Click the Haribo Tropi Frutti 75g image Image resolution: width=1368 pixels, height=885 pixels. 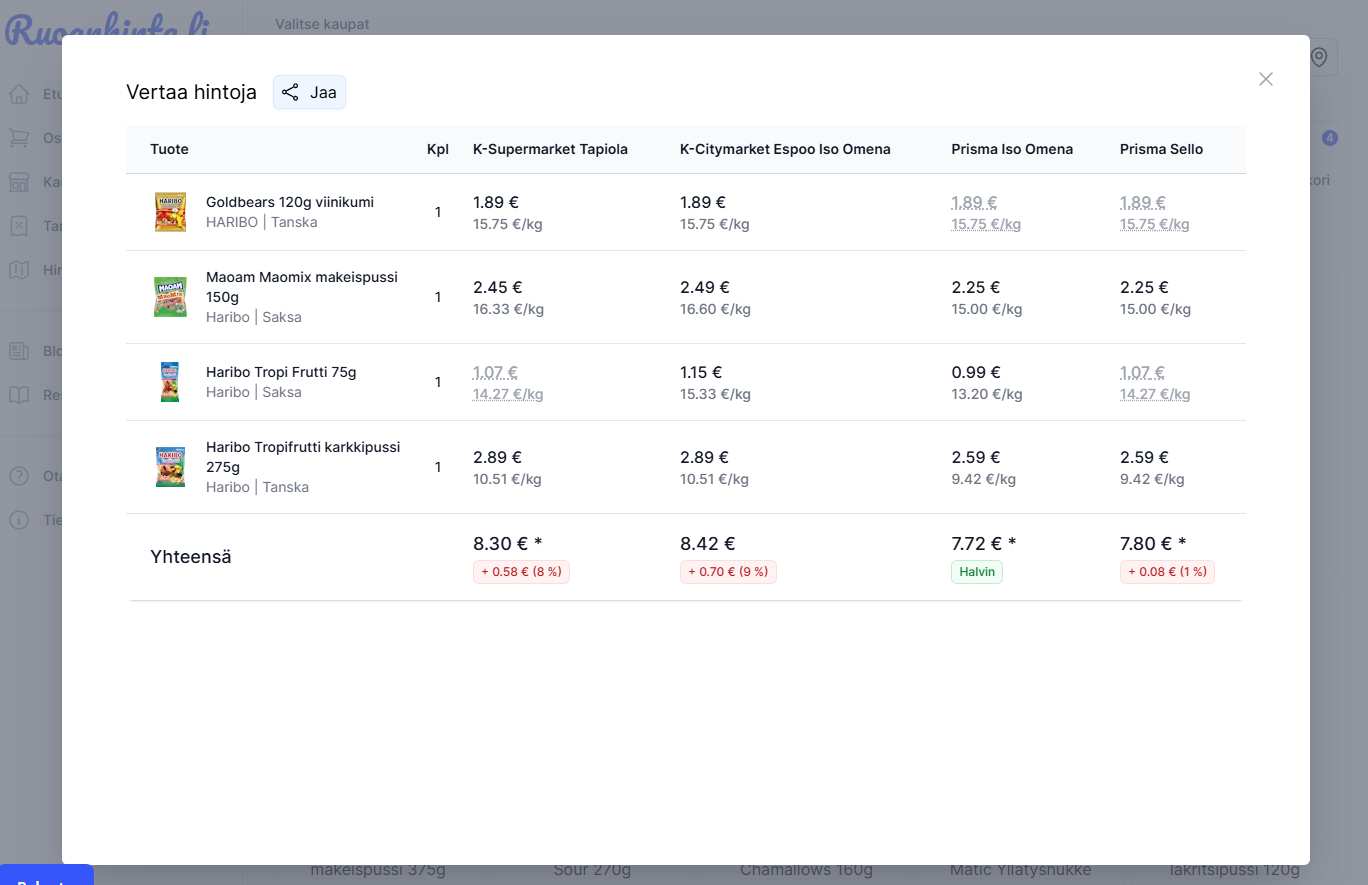[170, 382]
